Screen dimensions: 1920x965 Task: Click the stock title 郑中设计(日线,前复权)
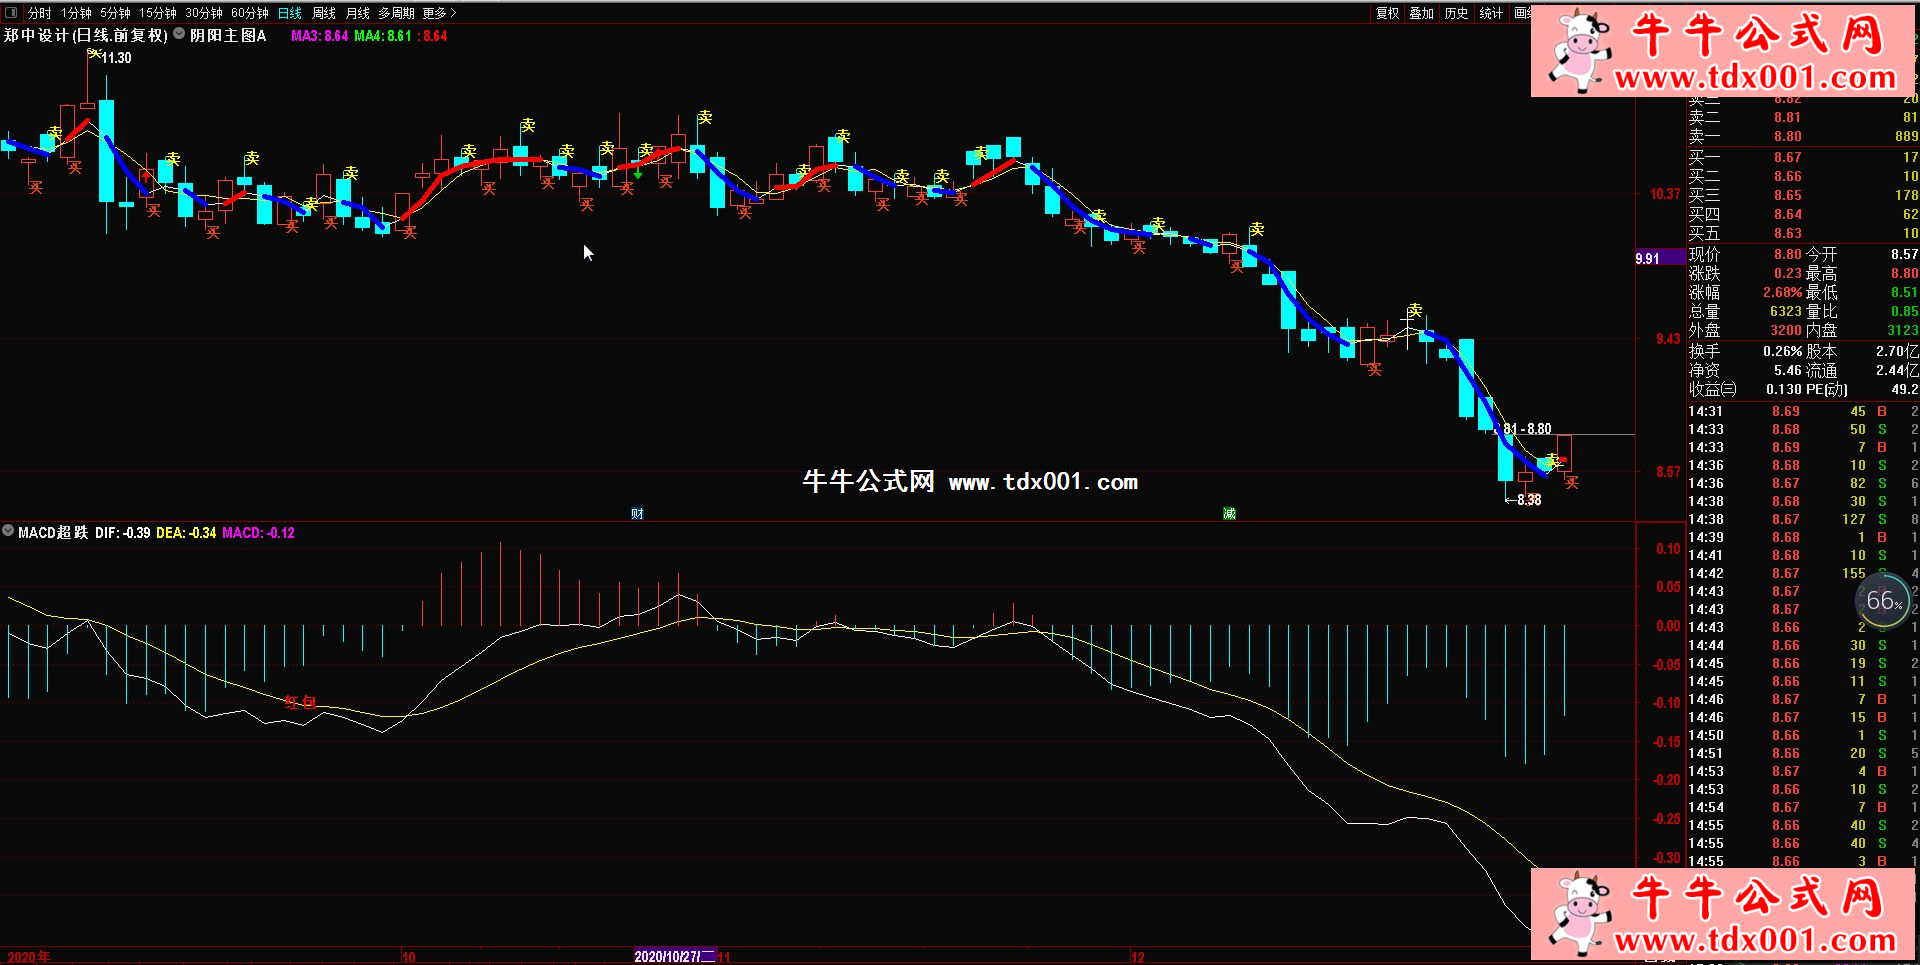tap(85, 35)
